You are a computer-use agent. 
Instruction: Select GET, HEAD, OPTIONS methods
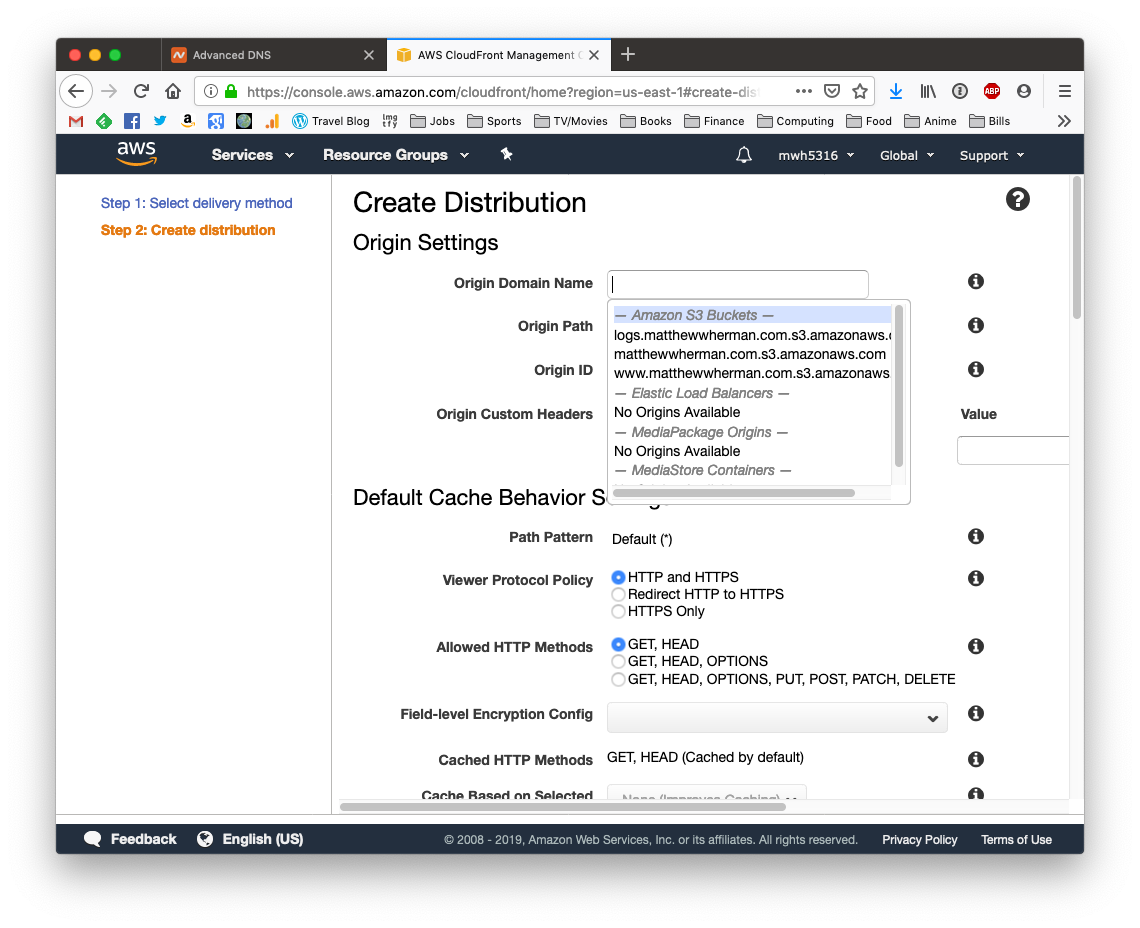click(618, 661)
